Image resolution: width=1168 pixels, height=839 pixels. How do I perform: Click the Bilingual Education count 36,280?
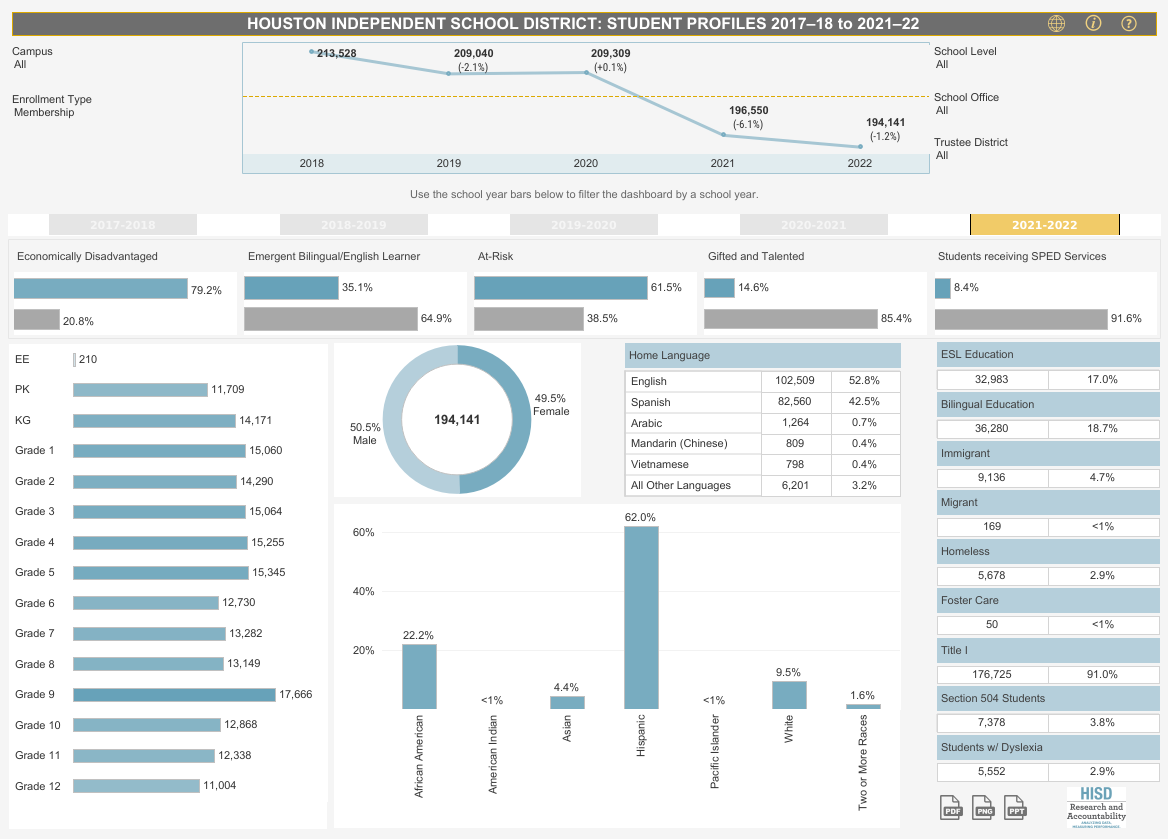point(991,428)
